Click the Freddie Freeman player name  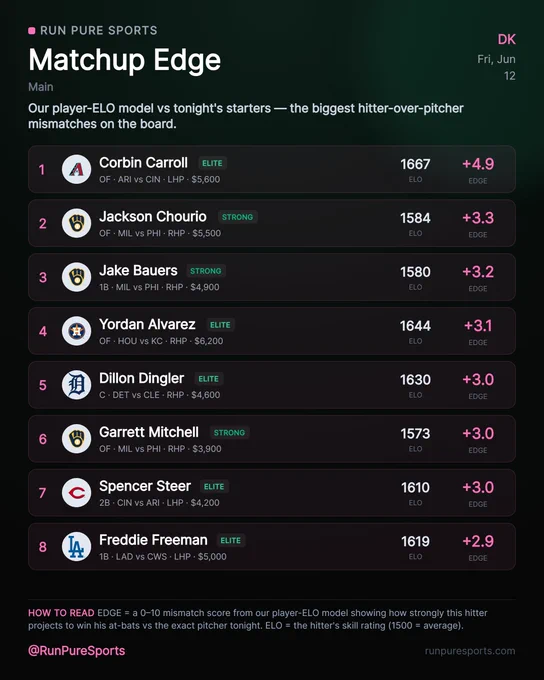click(153, 540)
